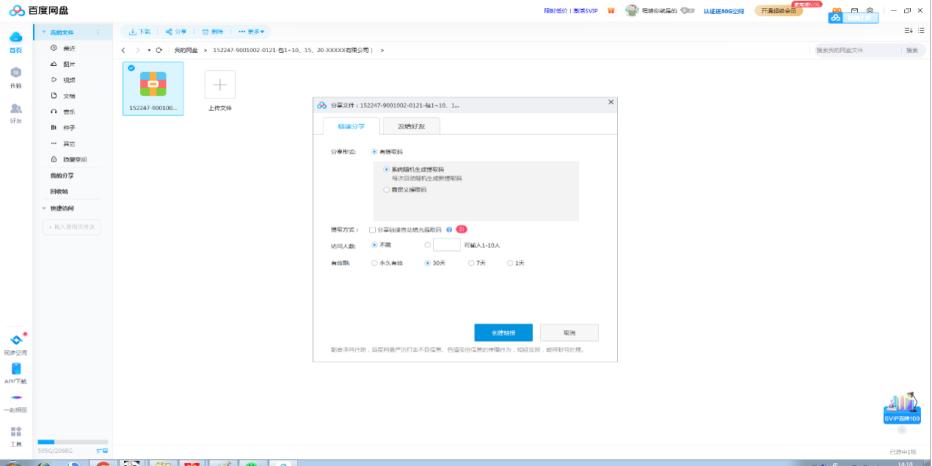Click the Download toolbar button
Screen dimensions: 932x466
tap(140, 32)
